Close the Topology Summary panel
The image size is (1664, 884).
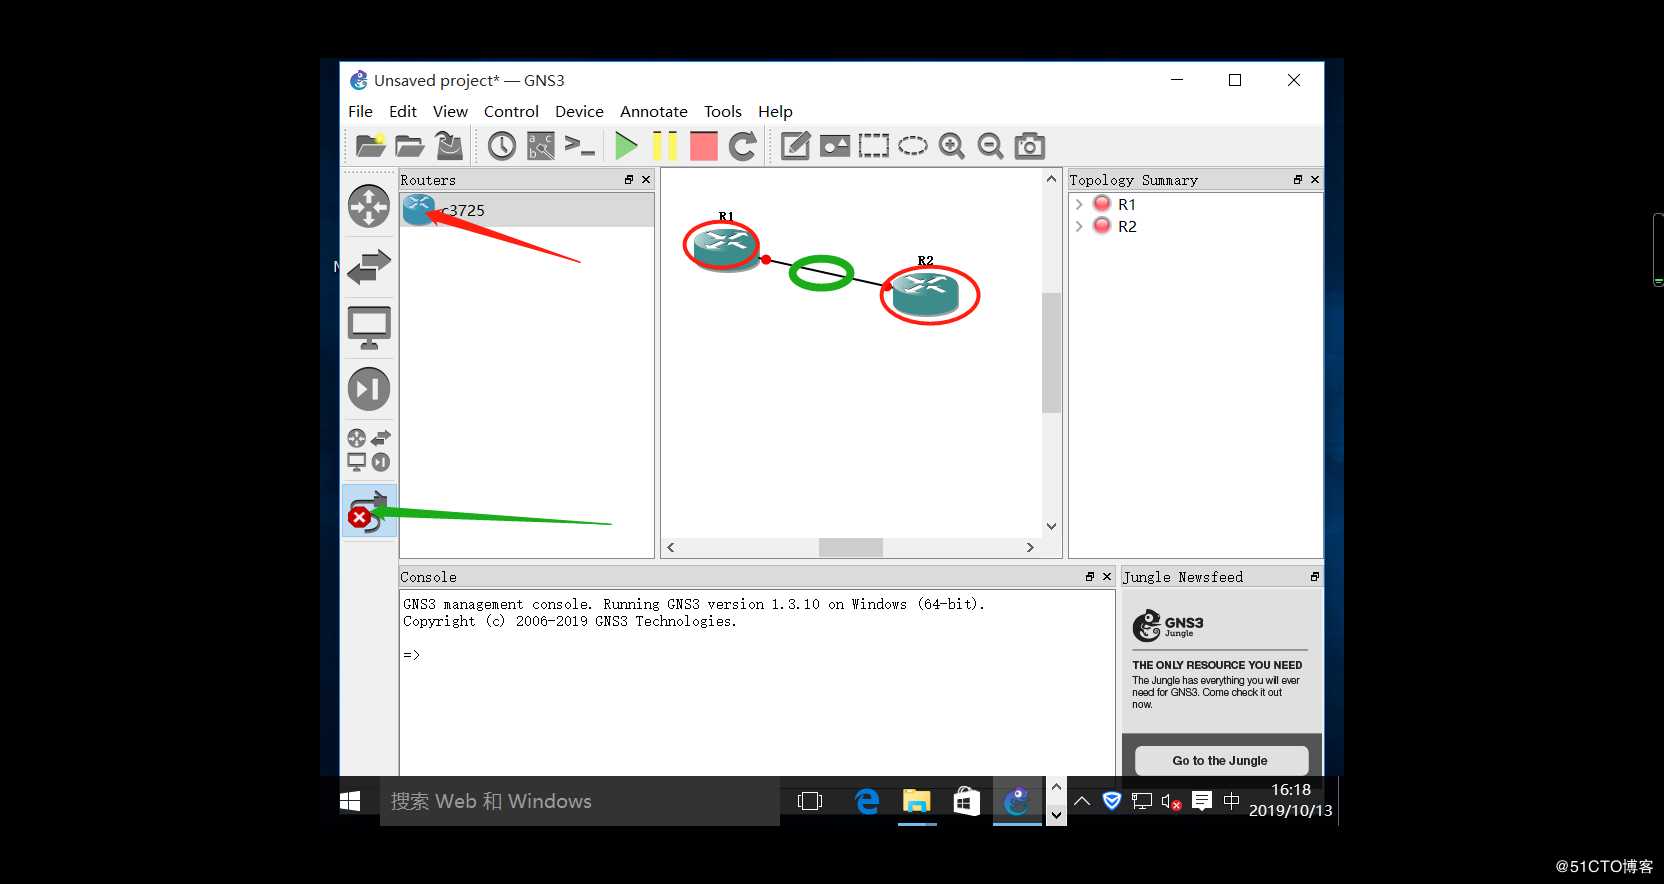coord(1315,180)
